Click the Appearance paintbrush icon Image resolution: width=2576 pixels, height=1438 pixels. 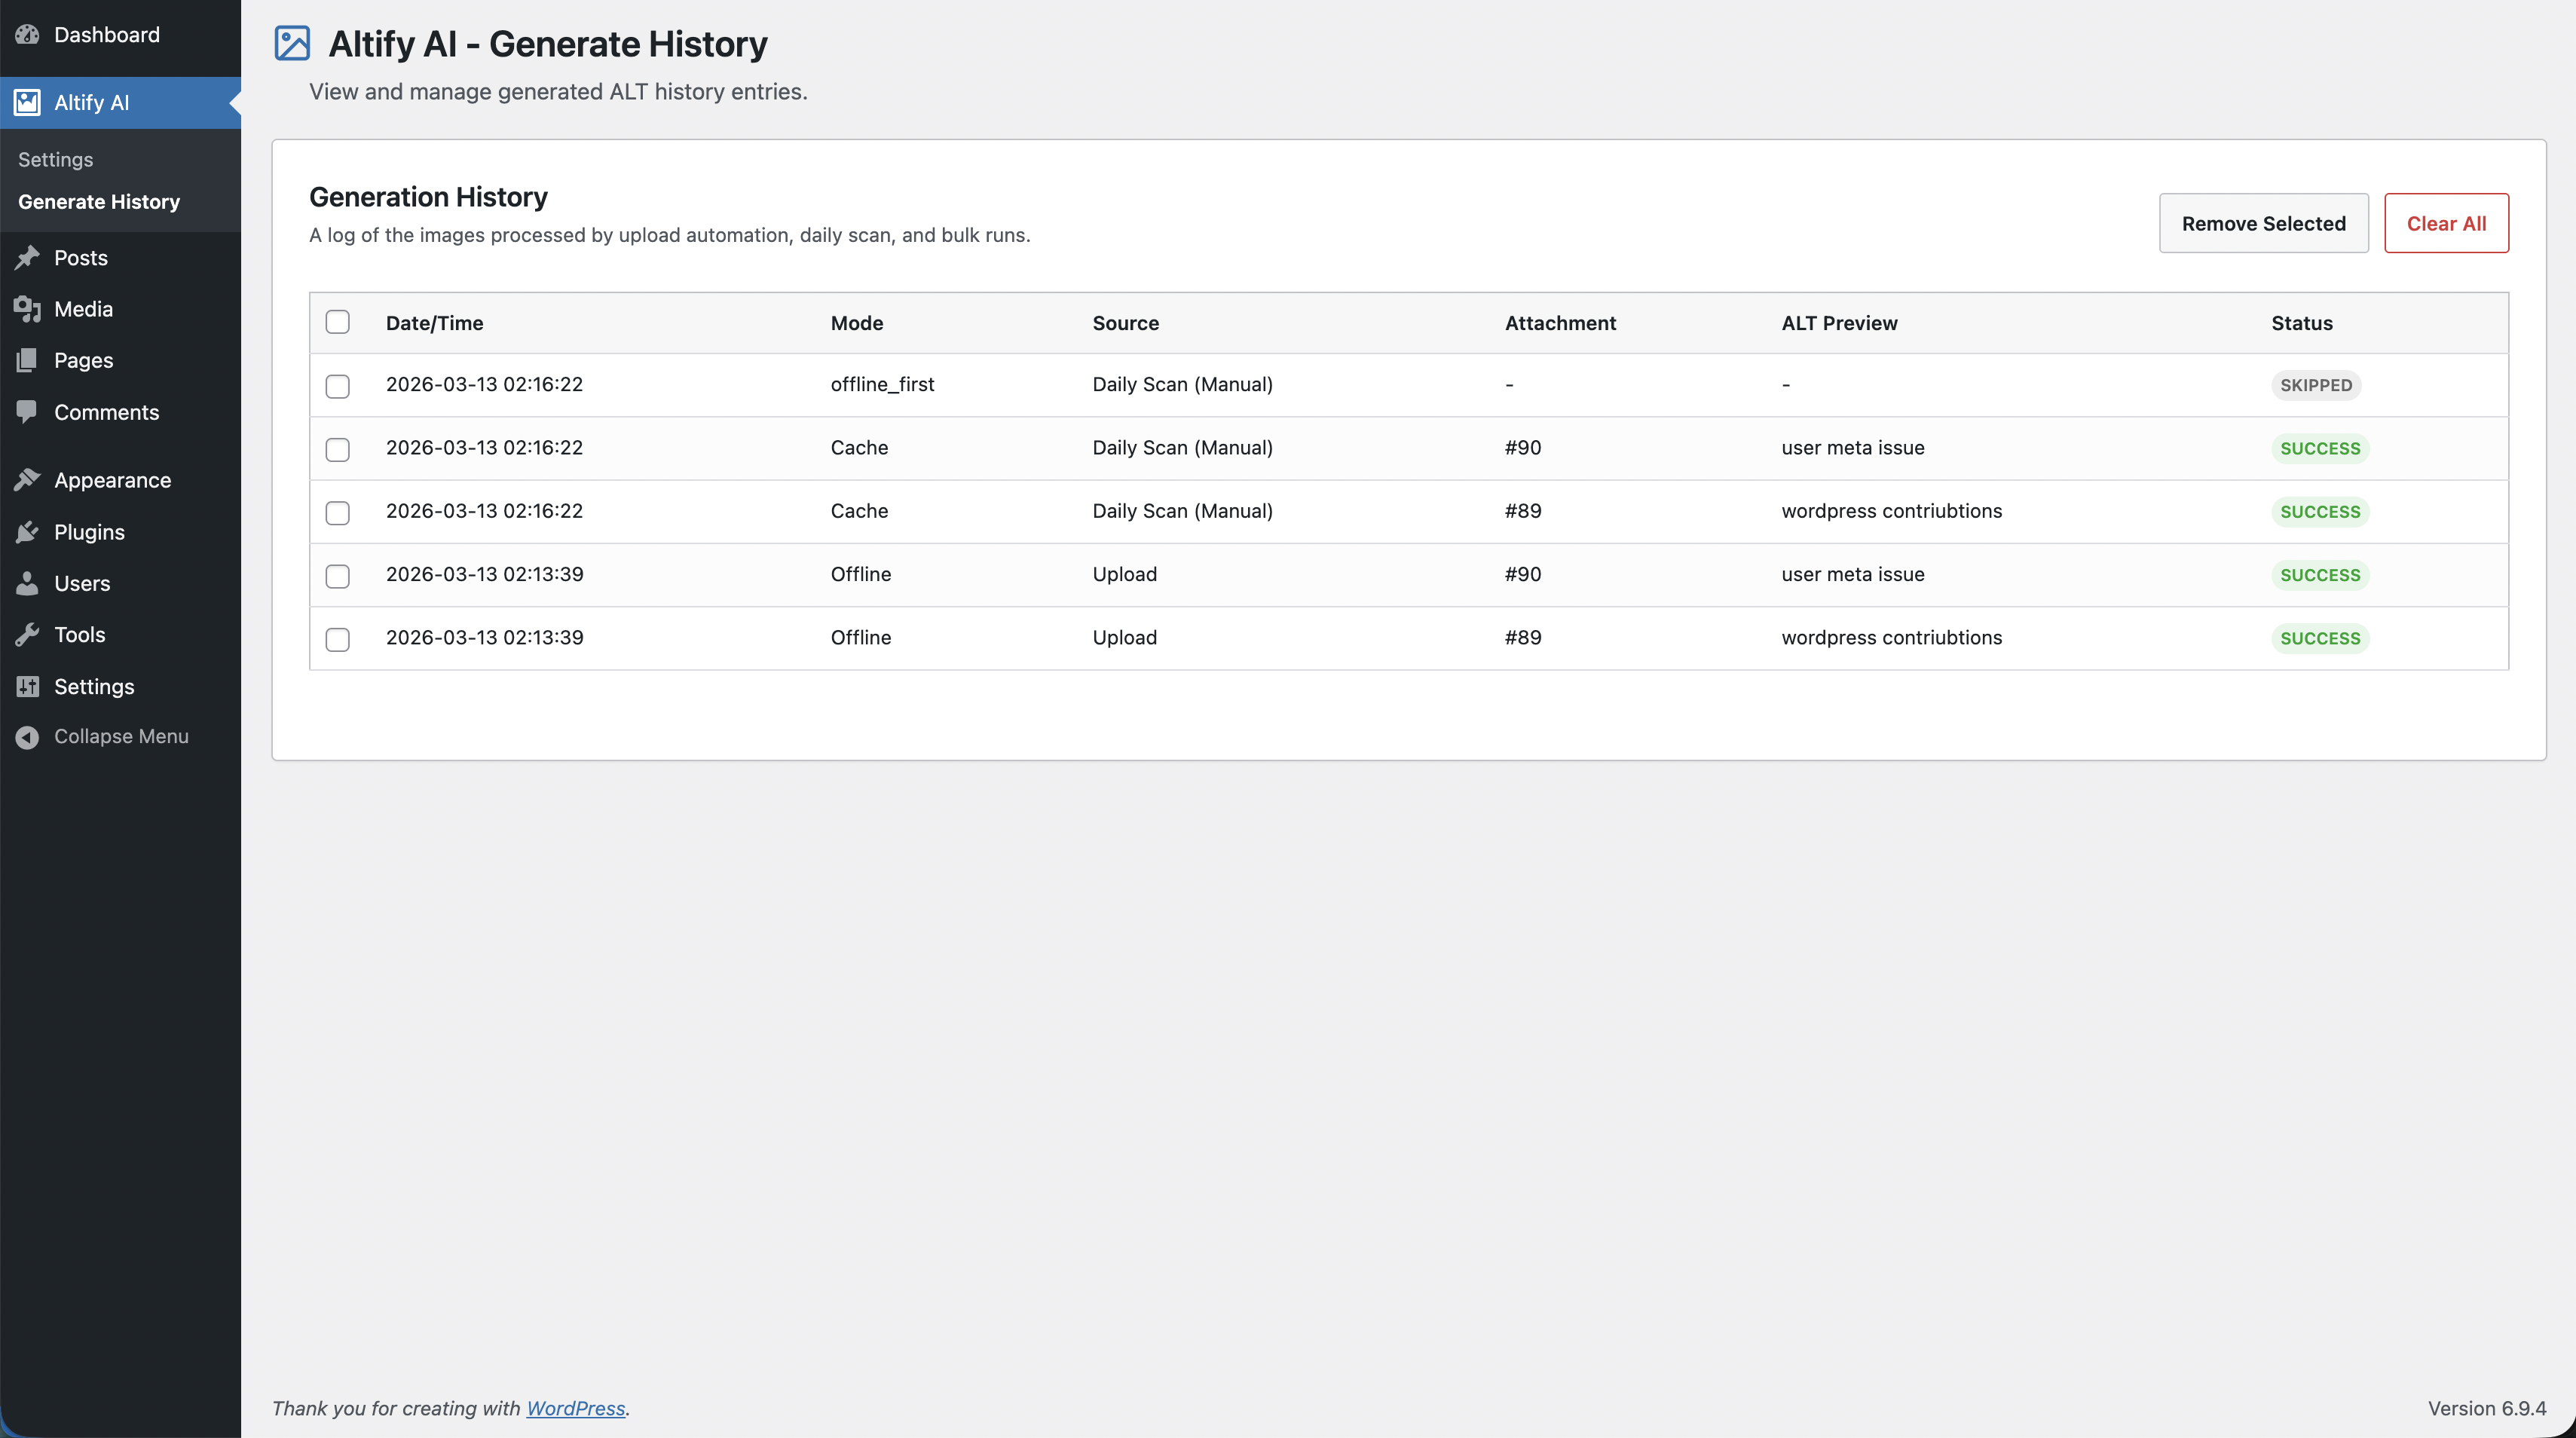pyautogui.click(x=27, y=480)
